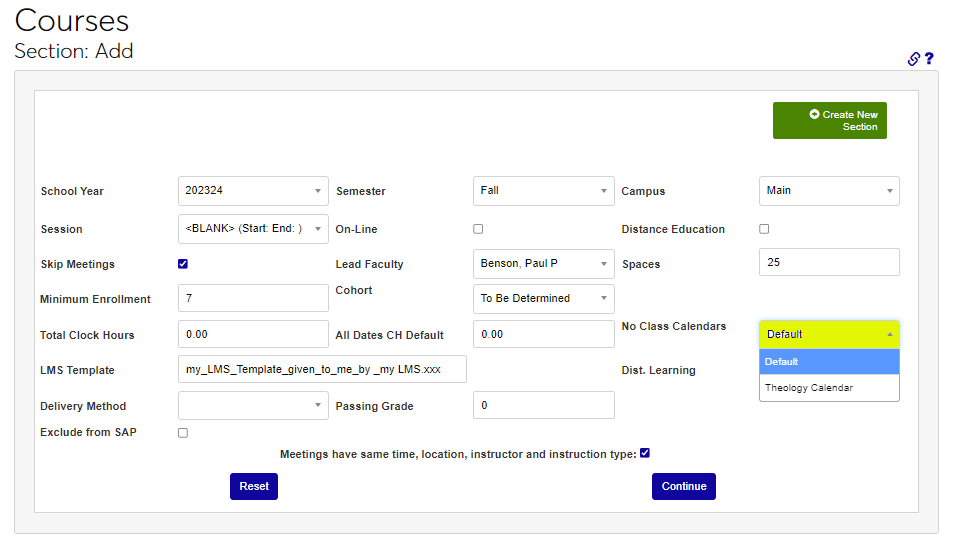Screen dimensions: 954x551
Task: Open help via question mark icon
Action: [929, 59]
